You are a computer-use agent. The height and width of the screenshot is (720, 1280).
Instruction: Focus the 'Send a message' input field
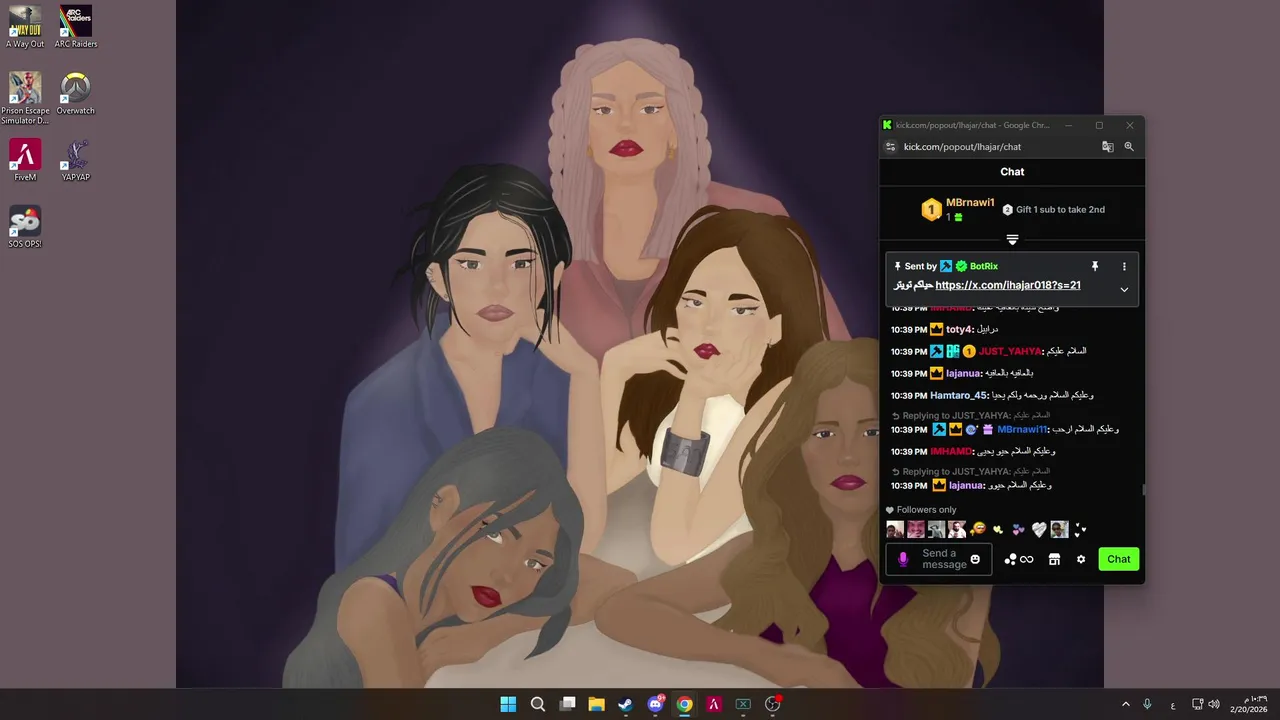(941, 559)
